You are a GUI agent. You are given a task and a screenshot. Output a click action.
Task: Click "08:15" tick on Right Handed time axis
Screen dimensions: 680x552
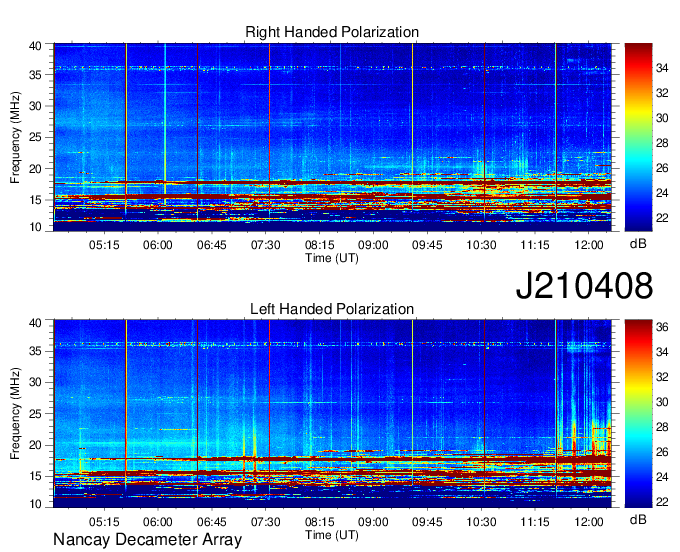point(320,245)
